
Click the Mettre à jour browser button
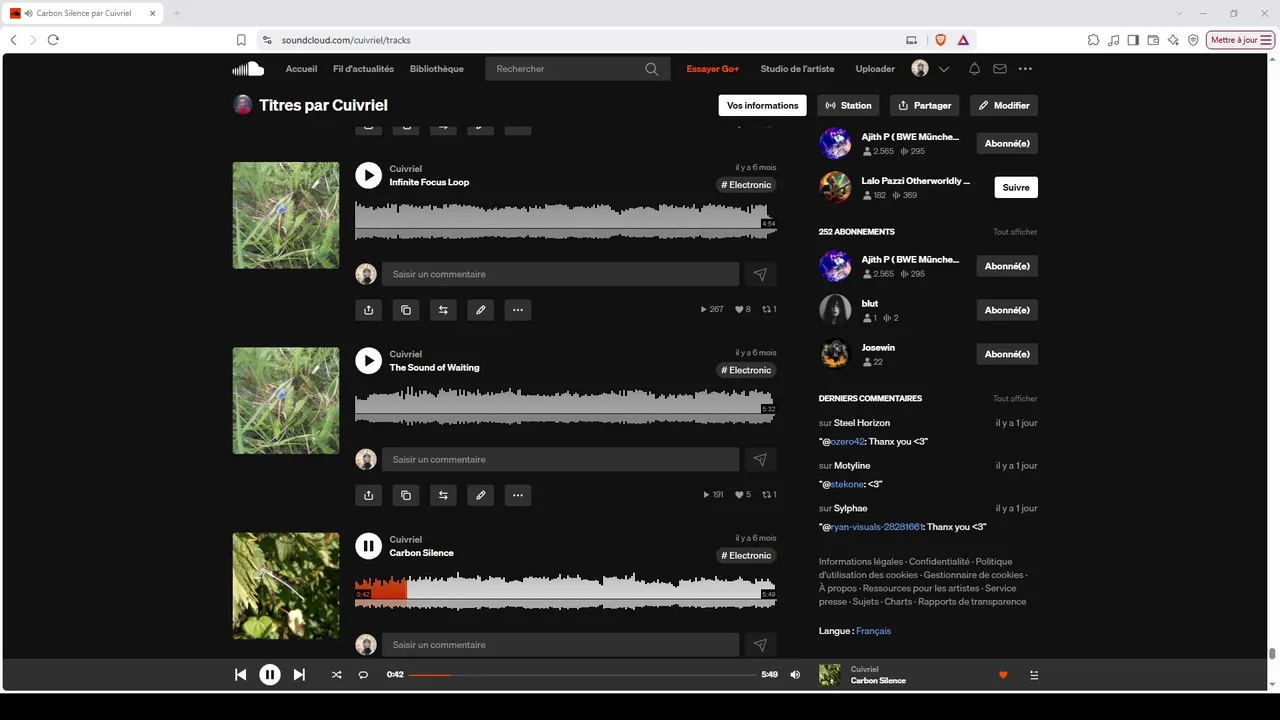coord(1241,40)
